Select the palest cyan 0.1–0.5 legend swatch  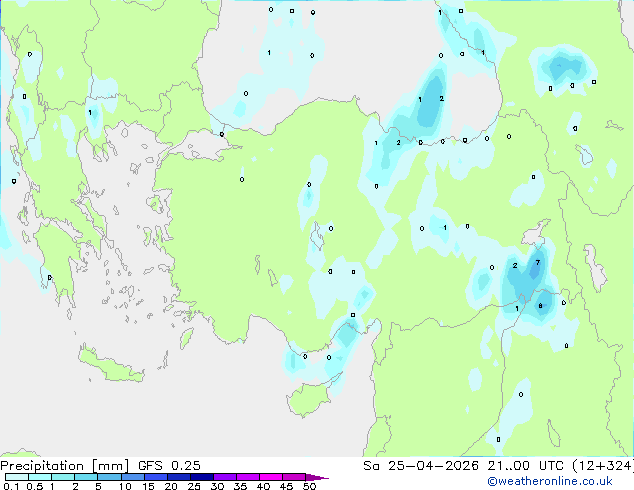coord(17,477)
